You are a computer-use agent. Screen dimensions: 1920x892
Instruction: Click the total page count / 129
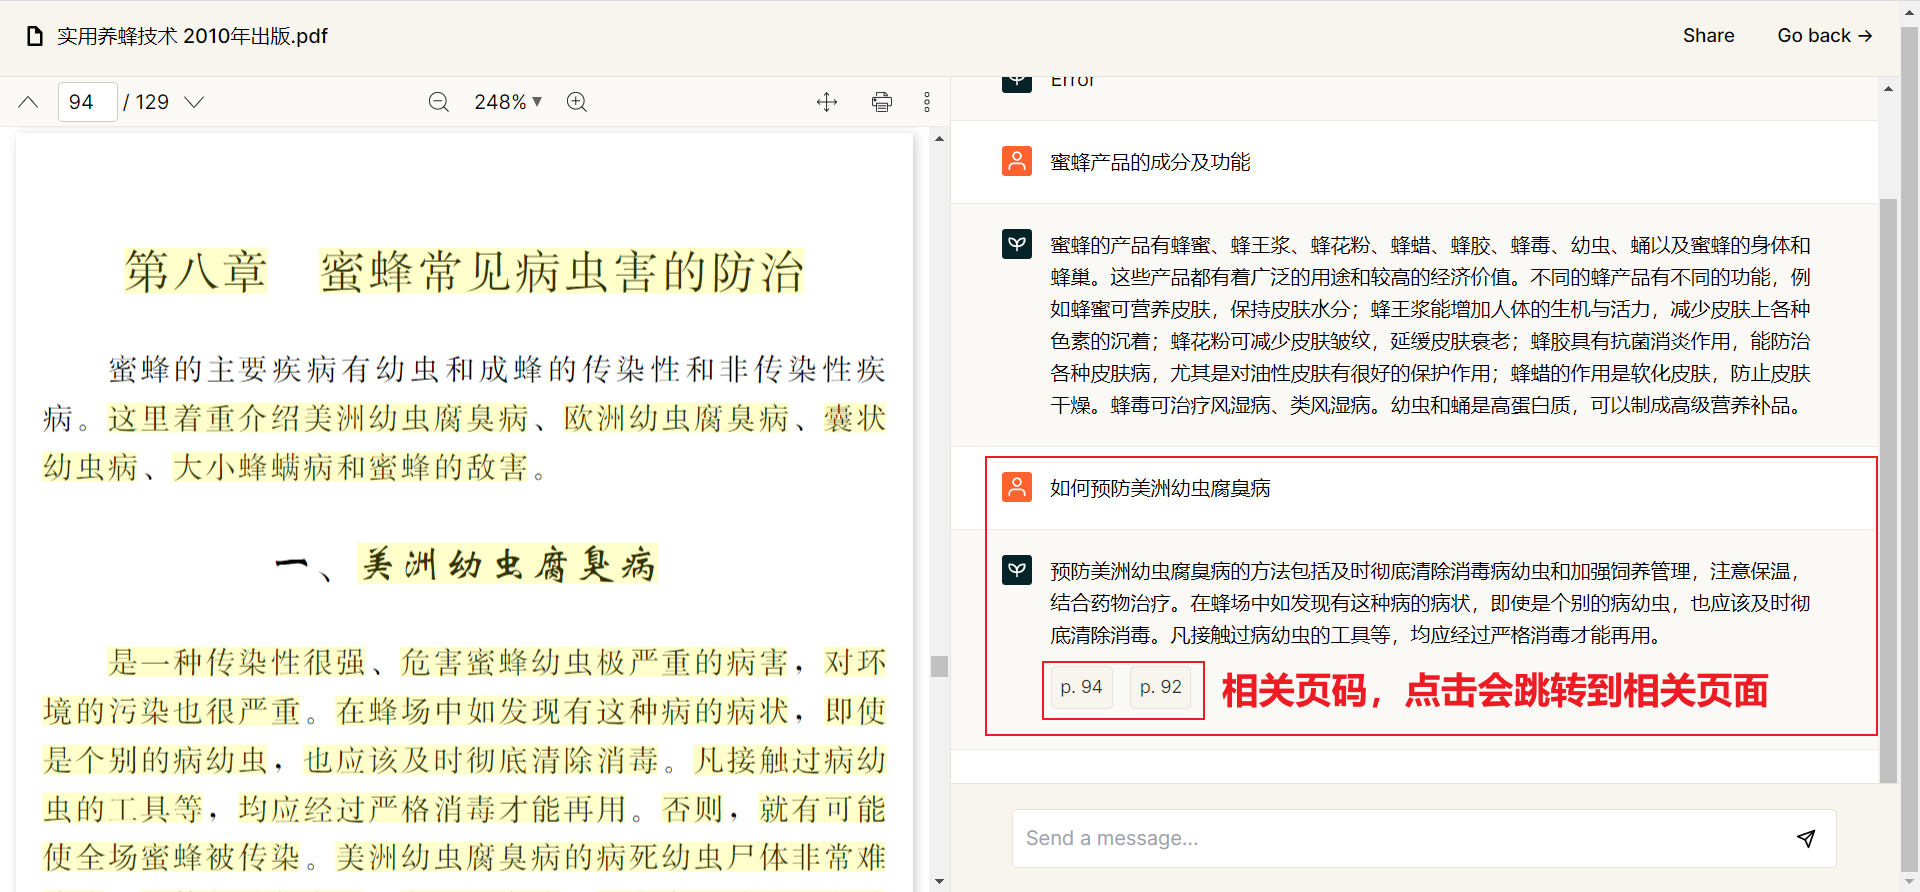(x=146, y=102)
